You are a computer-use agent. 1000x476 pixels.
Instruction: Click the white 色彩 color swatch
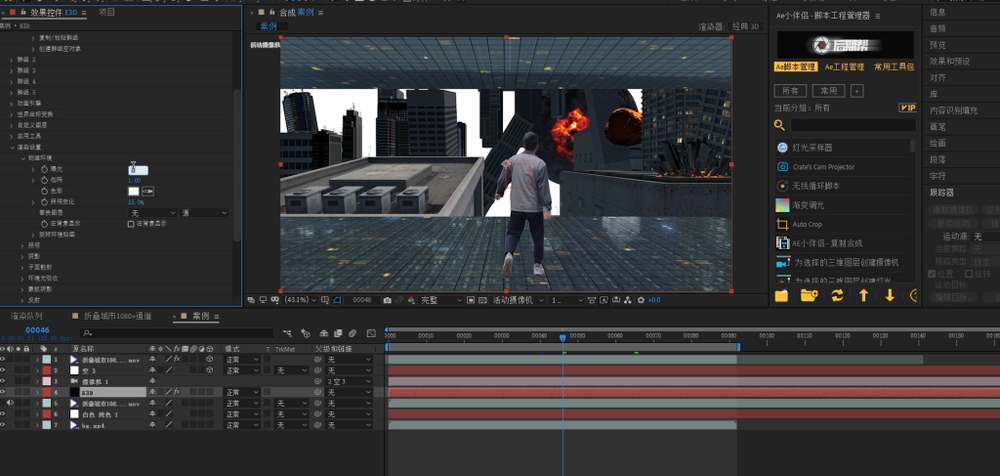(133, 190)
